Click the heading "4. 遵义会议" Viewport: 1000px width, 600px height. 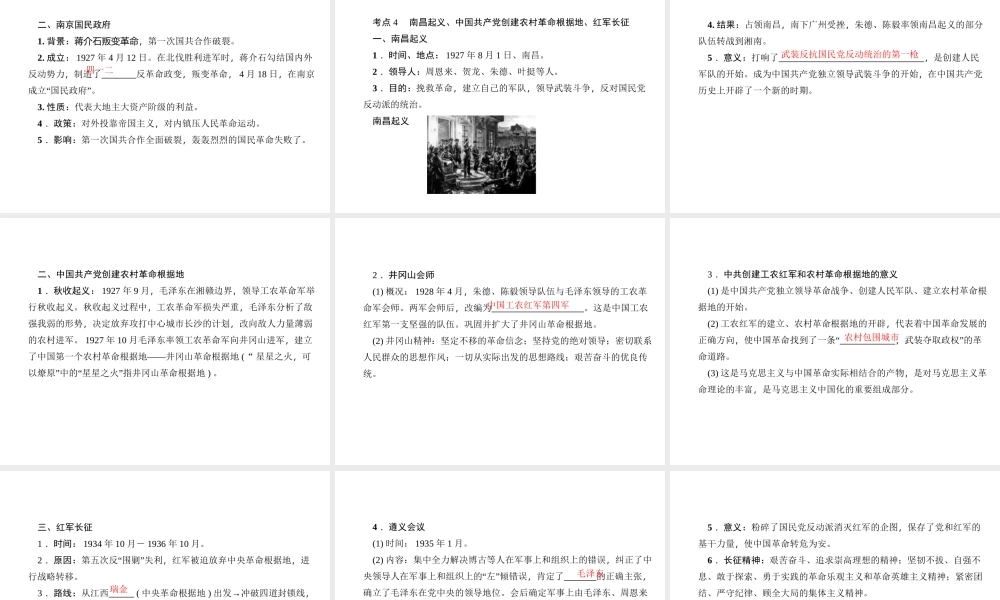(x=399, y=527)
